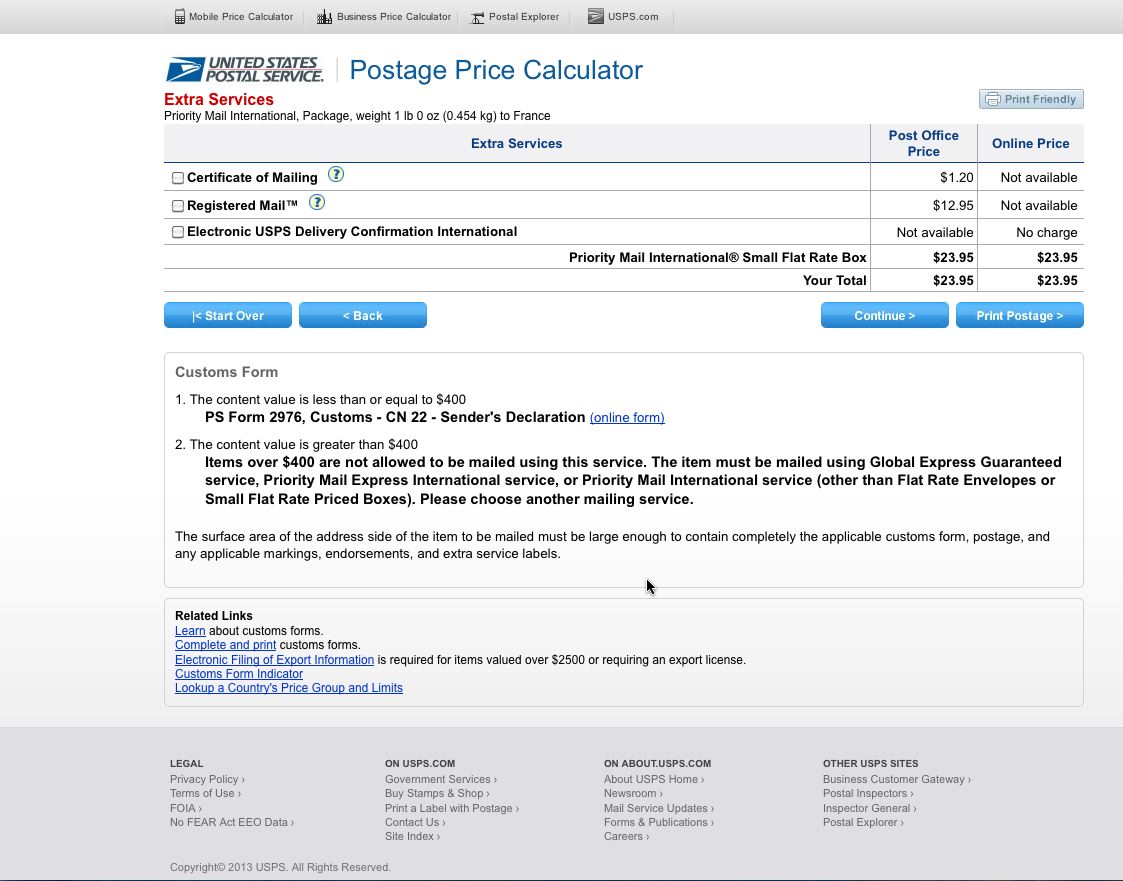
Task: Open Mail Service Updates footer link
Action: (658, 808)
